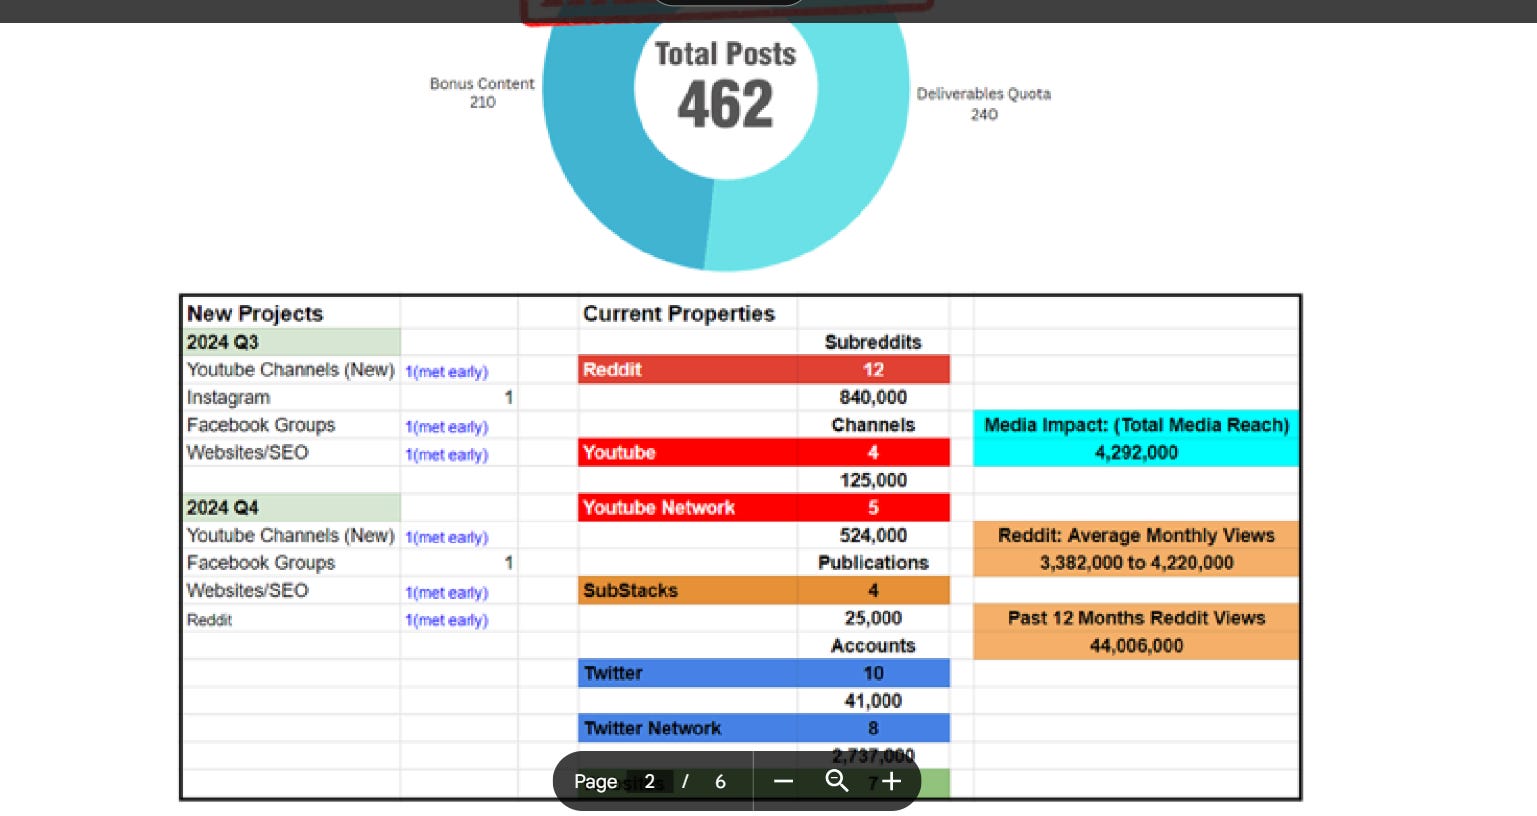This screenshot has height=816, width=1537.
Task: Click the 'Bonus Content 210' chart label
Action: coord(482,93)
